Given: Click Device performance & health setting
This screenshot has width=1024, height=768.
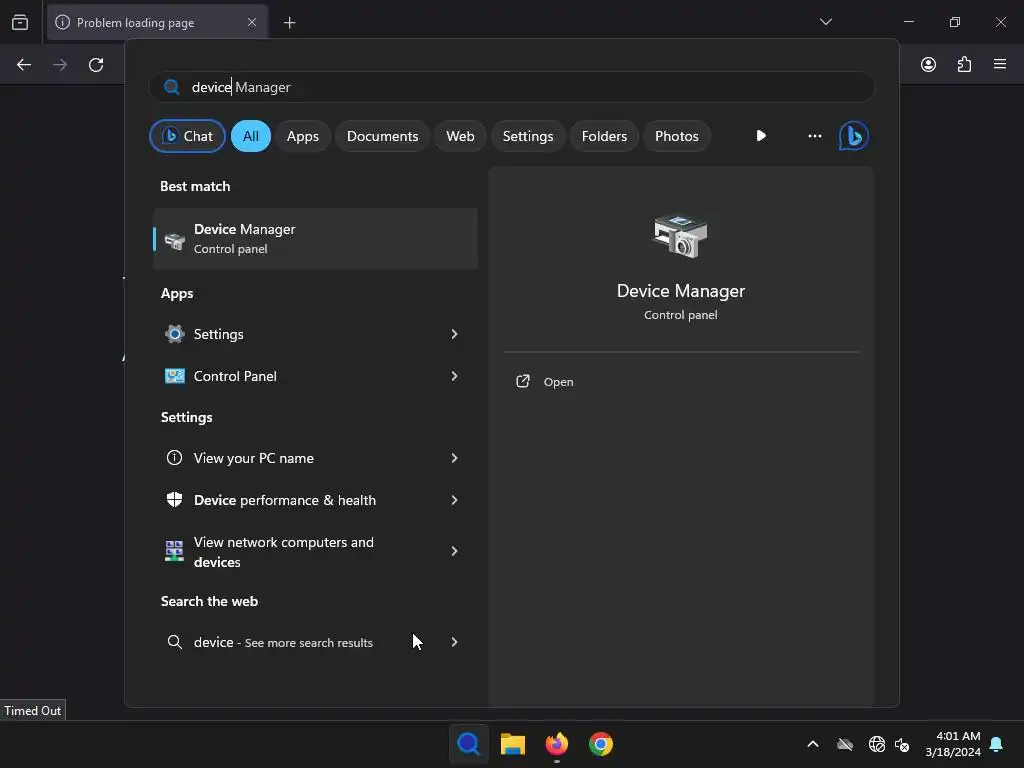Looking at the screenshot, I should point(315,500).
